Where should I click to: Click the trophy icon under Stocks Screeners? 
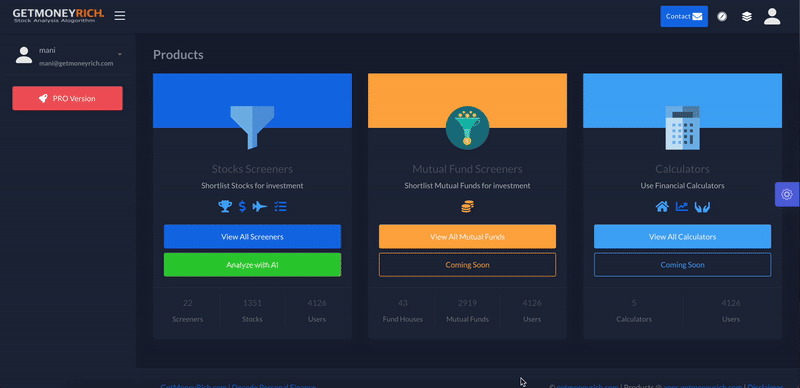coord(225,206)
